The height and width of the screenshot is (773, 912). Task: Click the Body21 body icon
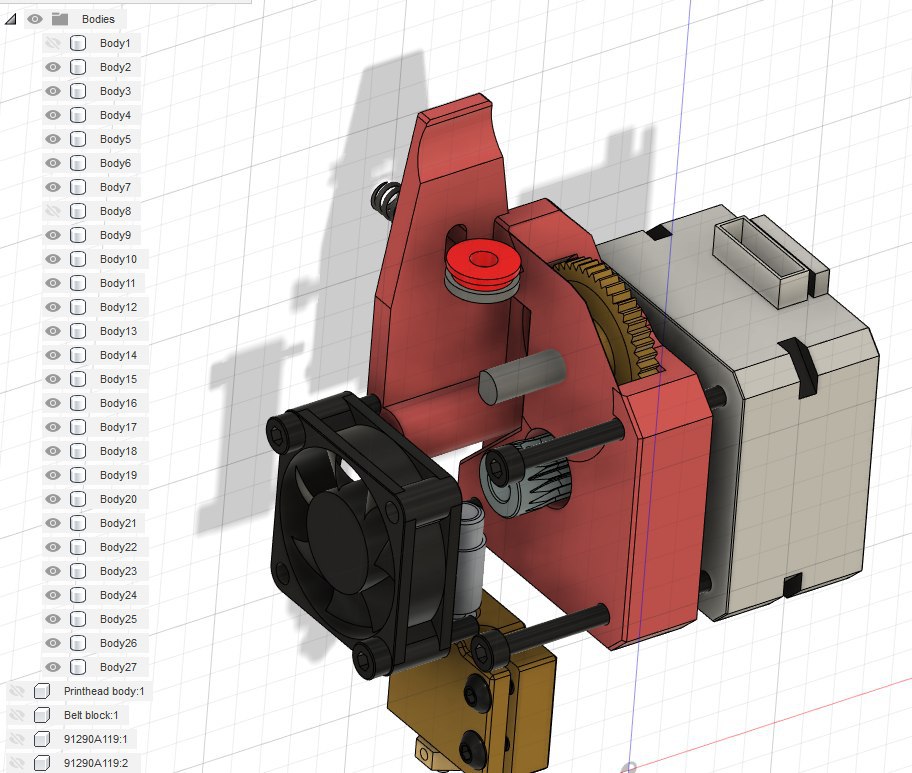click(78, 523)
